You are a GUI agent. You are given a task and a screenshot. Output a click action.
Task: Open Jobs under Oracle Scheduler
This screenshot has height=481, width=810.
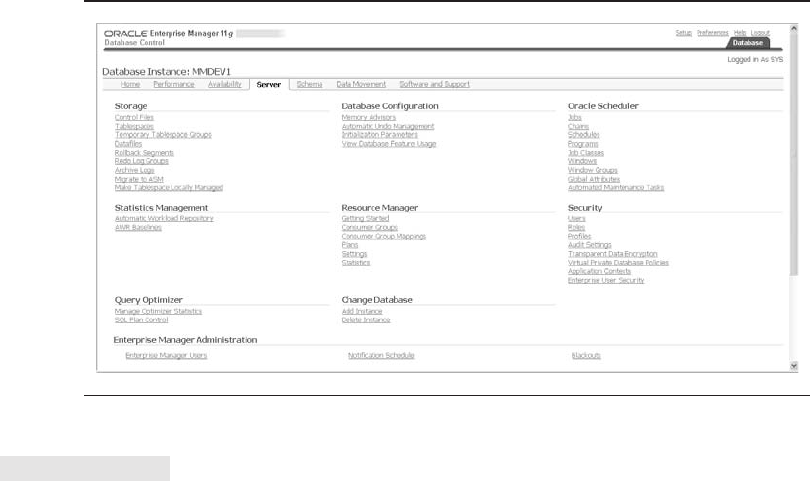pos(574,117)
